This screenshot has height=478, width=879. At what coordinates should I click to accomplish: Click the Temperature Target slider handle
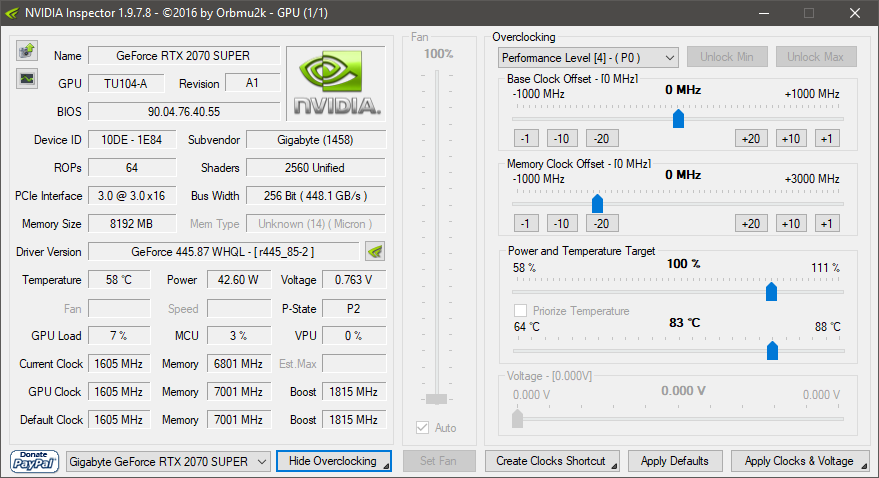pyautogui.click(x=772, y=351)
